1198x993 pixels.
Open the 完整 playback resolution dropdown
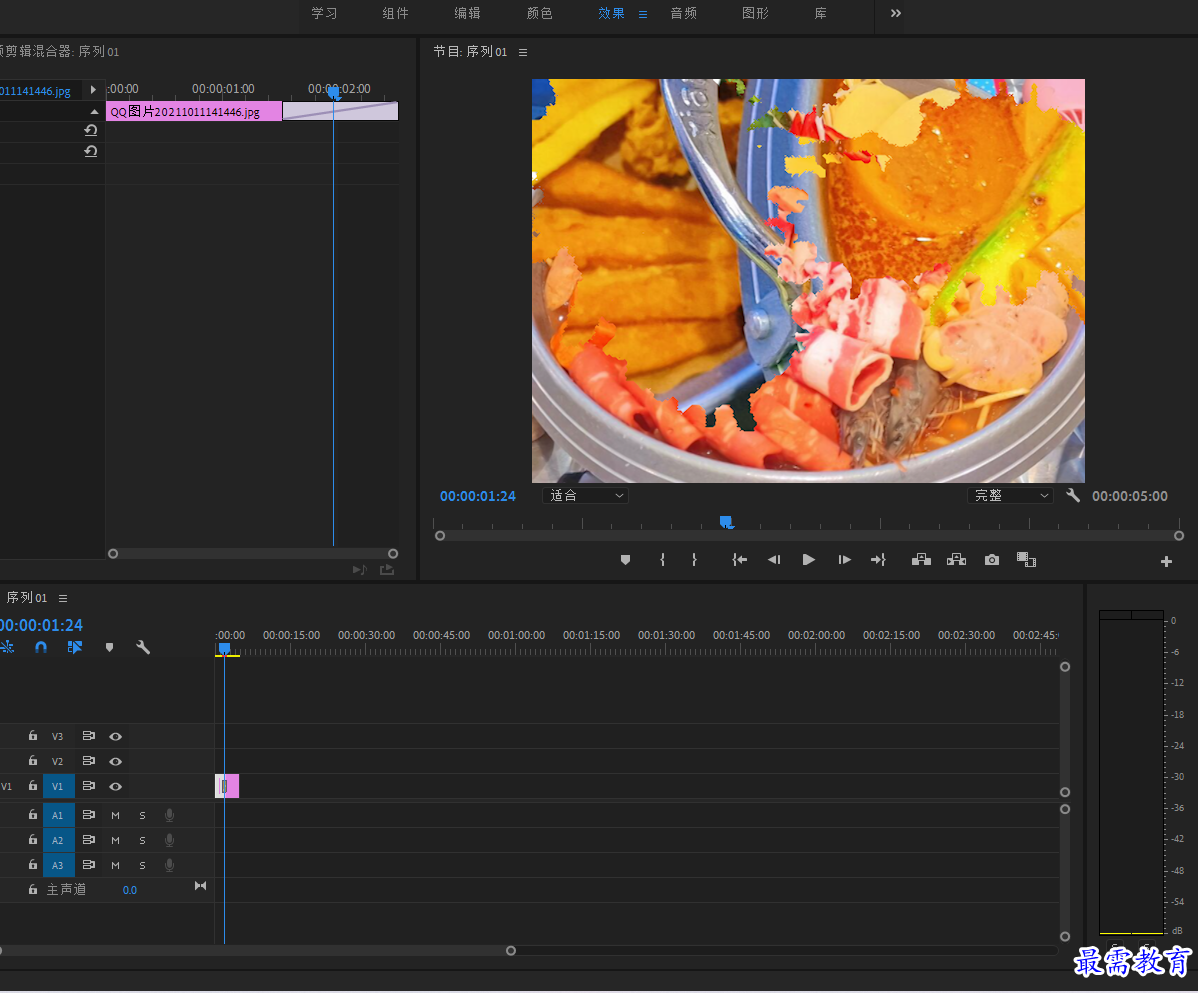1010,496
